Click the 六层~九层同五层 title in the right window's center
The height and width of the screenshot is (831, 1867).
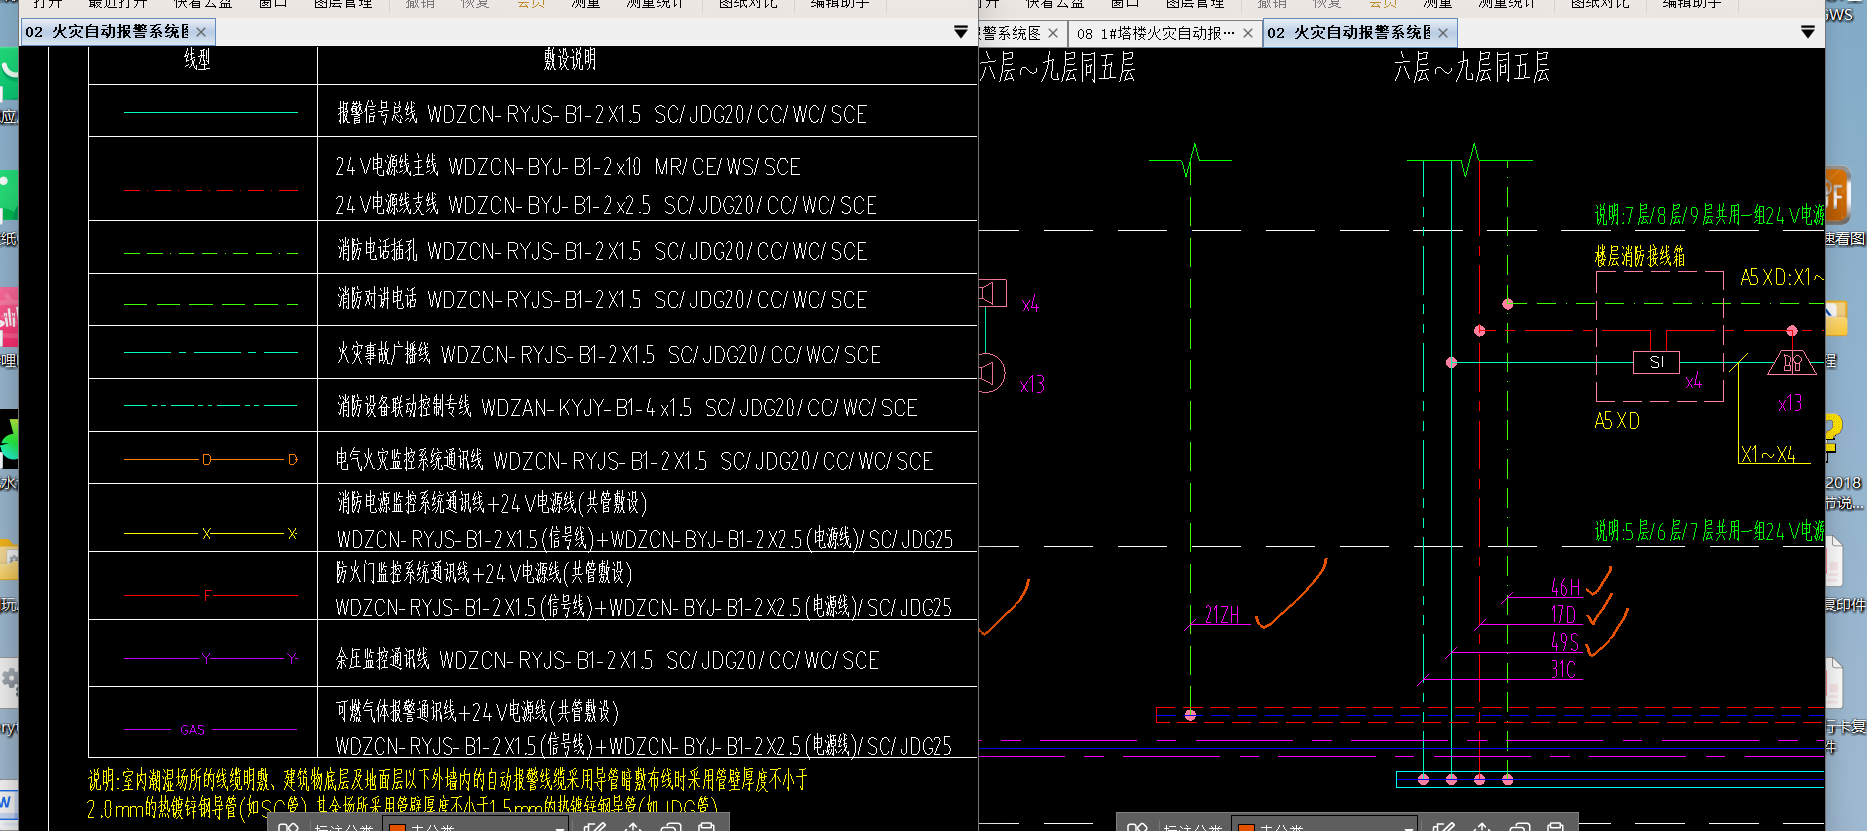pyautogui.click(x=1472, y=69)
